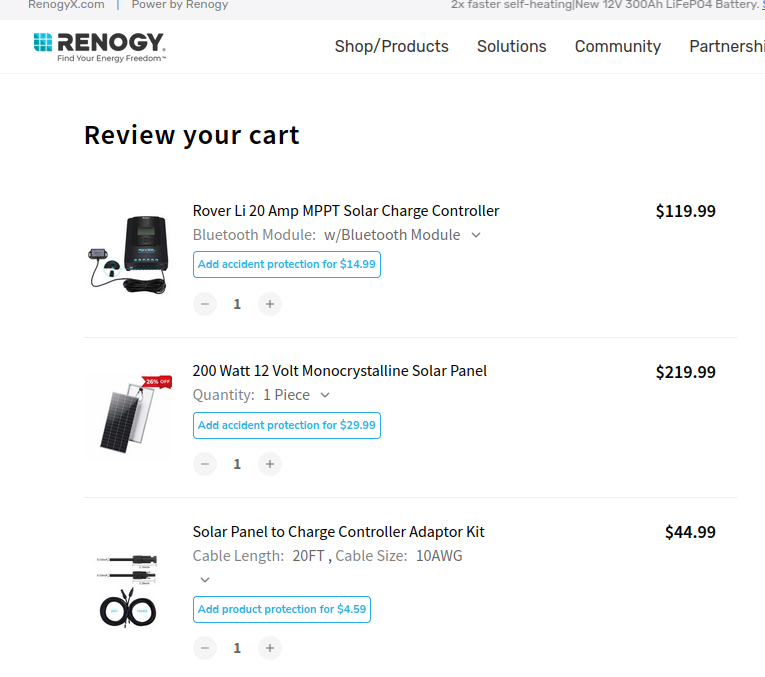The image size is (765, 677).
Task: Decrease 200 Watt solar panel quantity
Action: tap(205, 464)
